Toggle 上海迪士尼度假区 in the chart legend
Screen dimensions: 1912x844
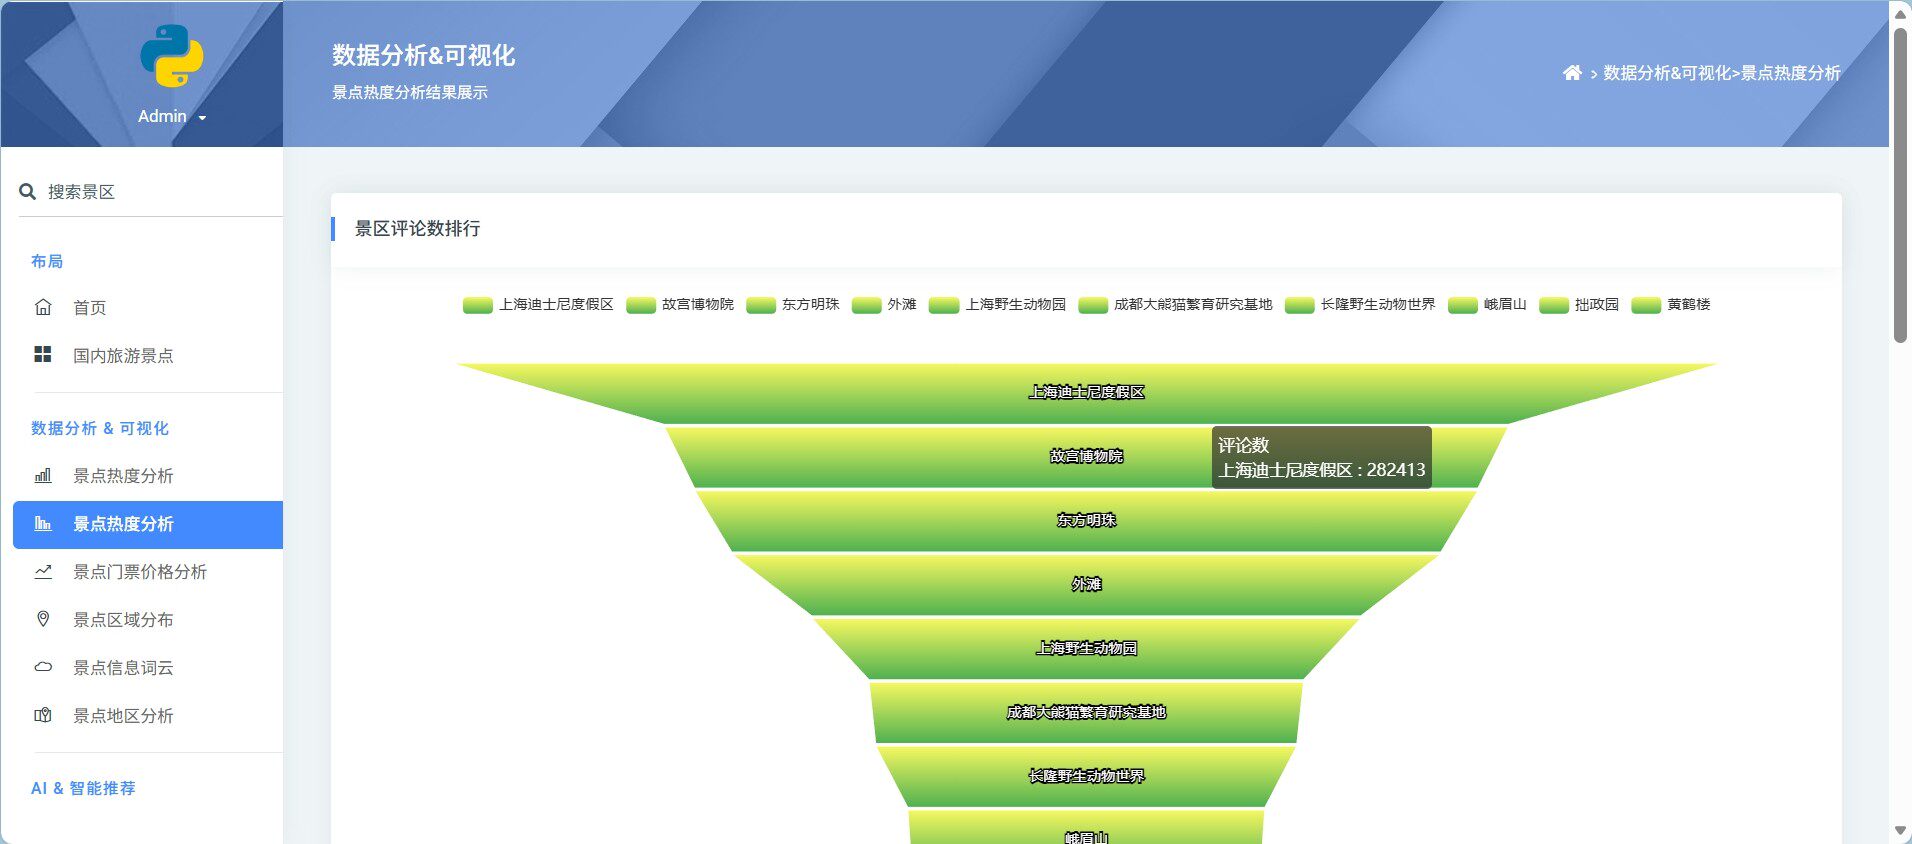point(538,304)
